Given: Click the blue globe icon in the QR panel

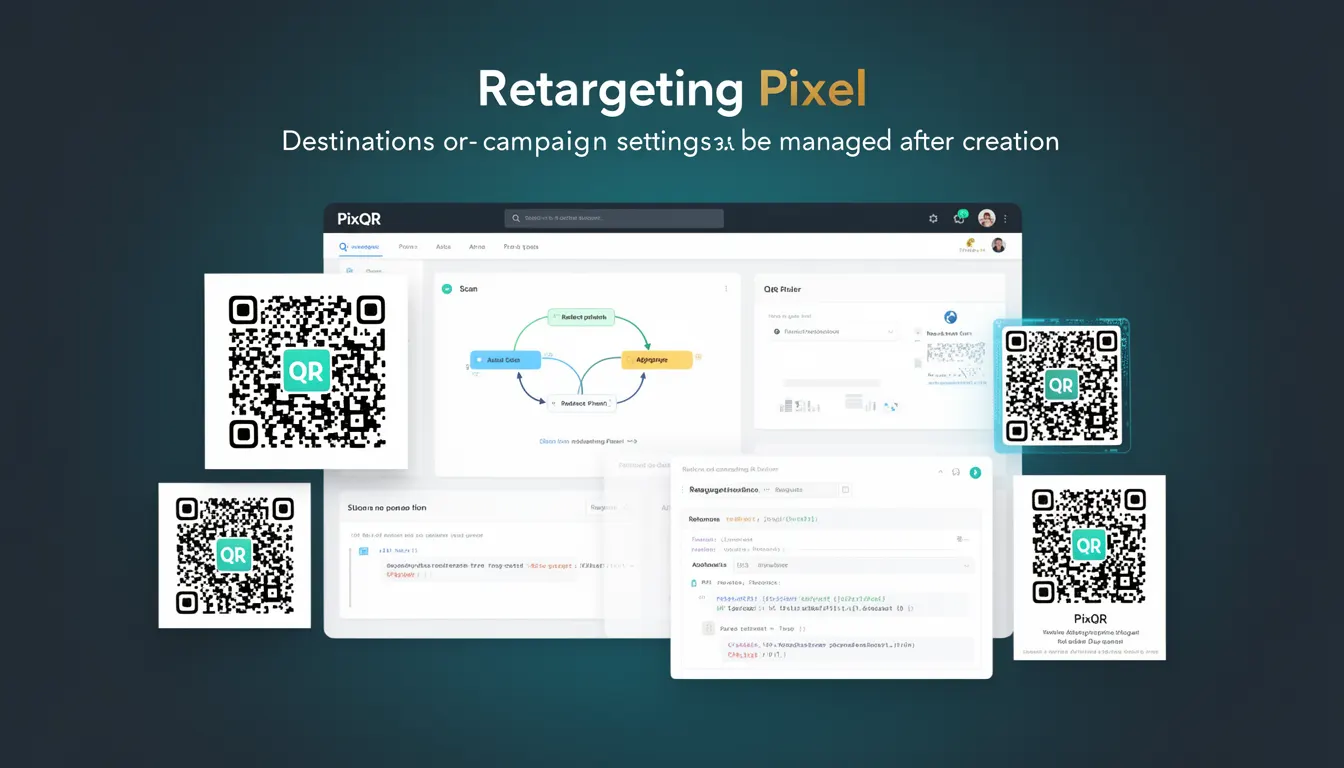Looking at the screenshot, I should click(x=951, y=317).
